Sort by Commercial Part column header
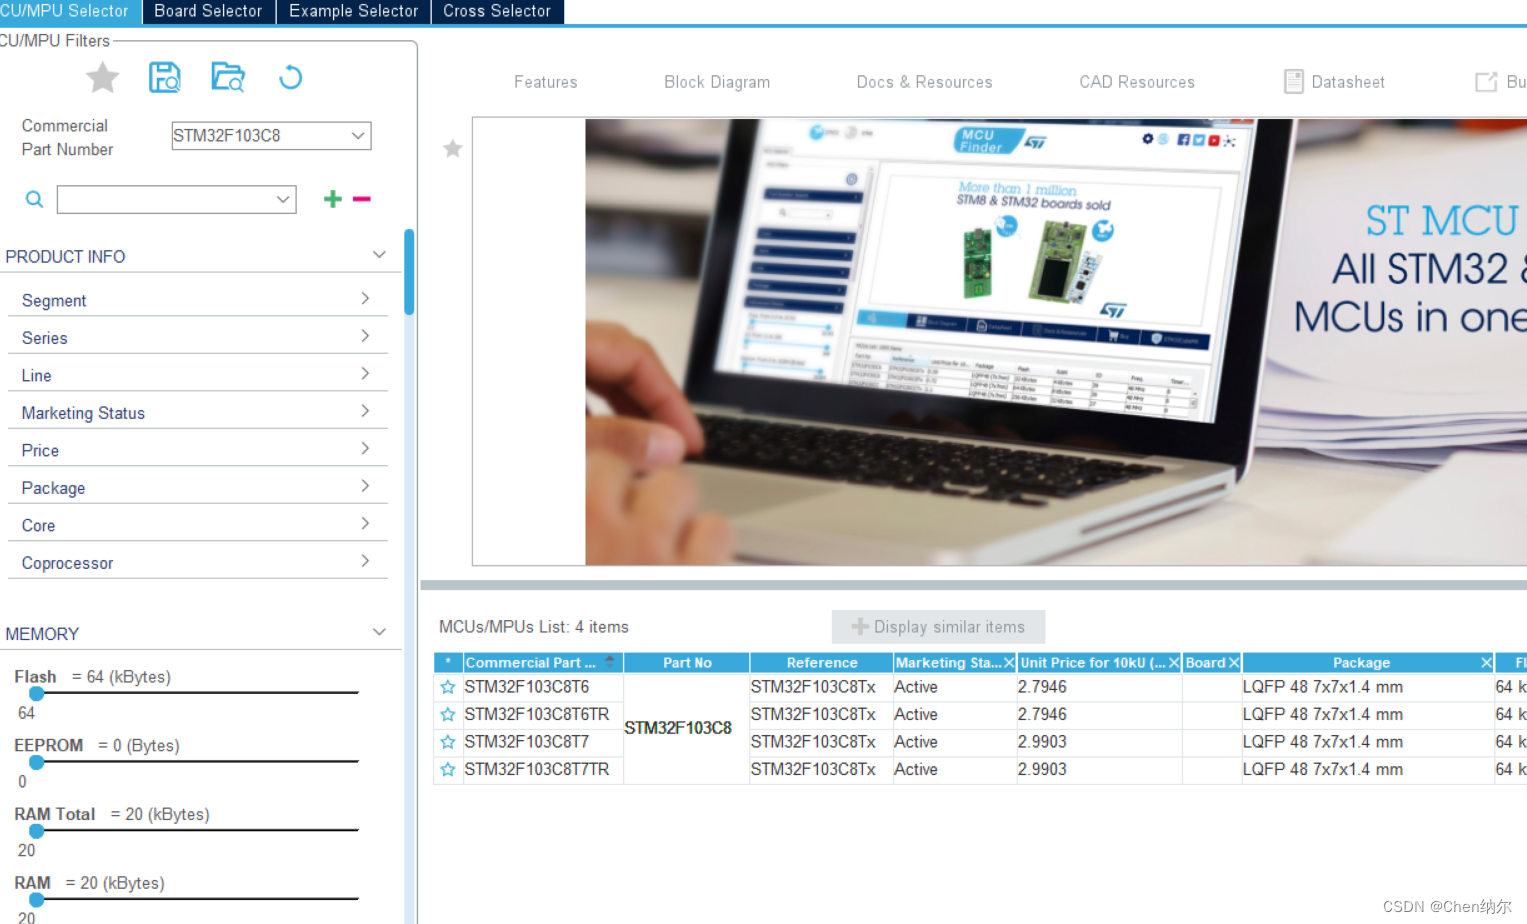Viewport: 1527px width, 924px height. click(x=543, y=663)
